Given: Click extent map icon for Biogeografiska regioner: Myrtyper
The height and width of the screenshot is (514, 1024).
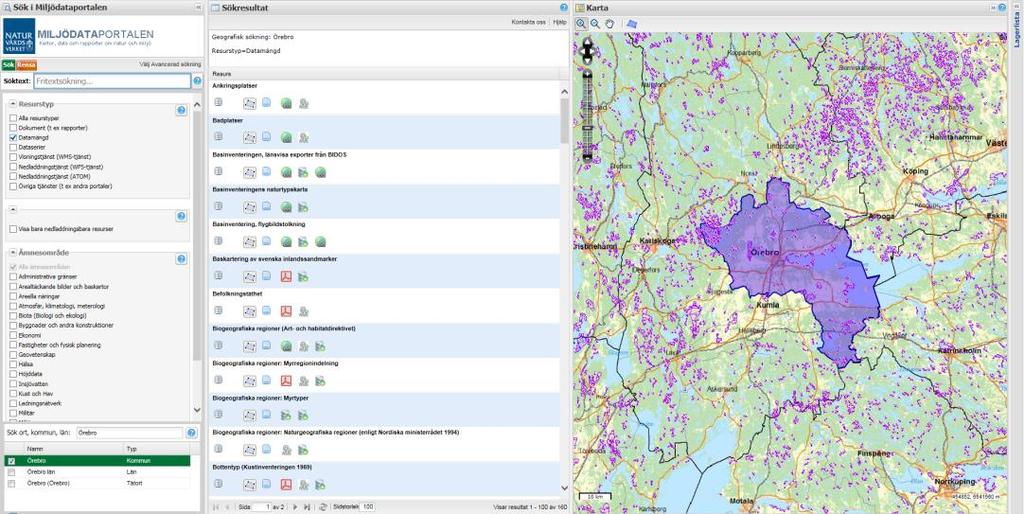Looking at the screenshot, I should 249,415.
